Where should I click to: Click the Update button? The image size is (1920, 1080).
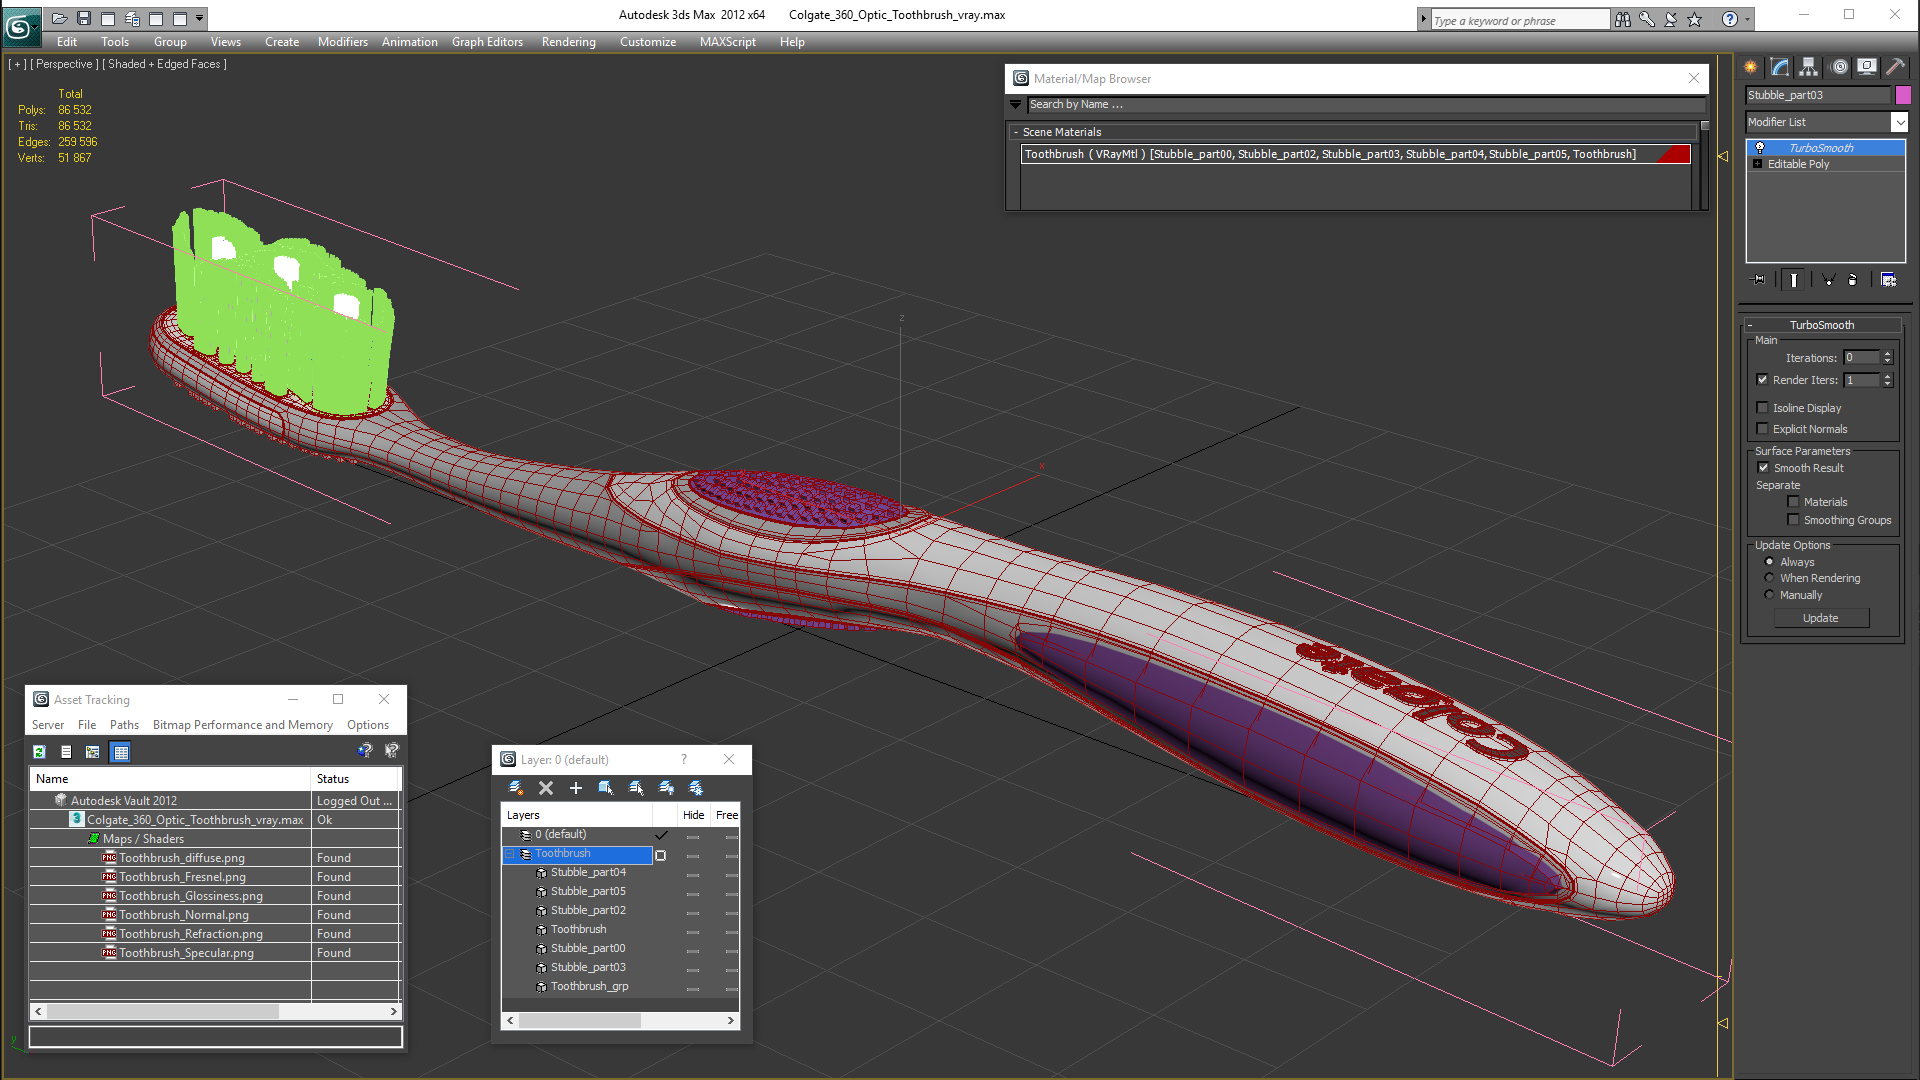click(x=1820, y=618)
